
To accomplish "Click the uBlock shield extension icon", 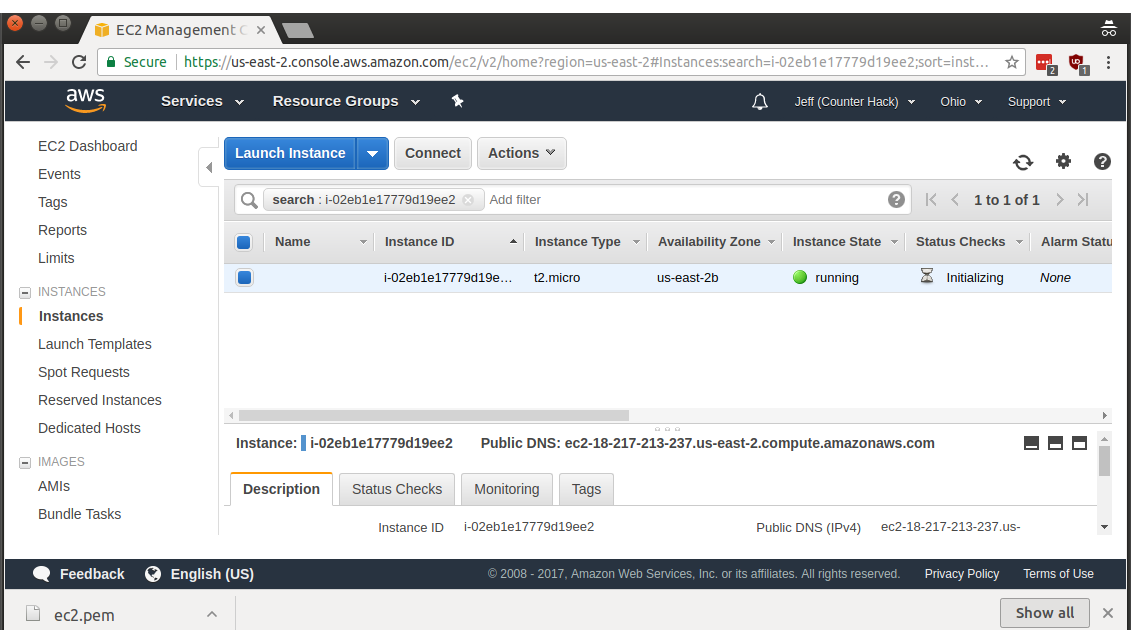I will pos(1078,64).
